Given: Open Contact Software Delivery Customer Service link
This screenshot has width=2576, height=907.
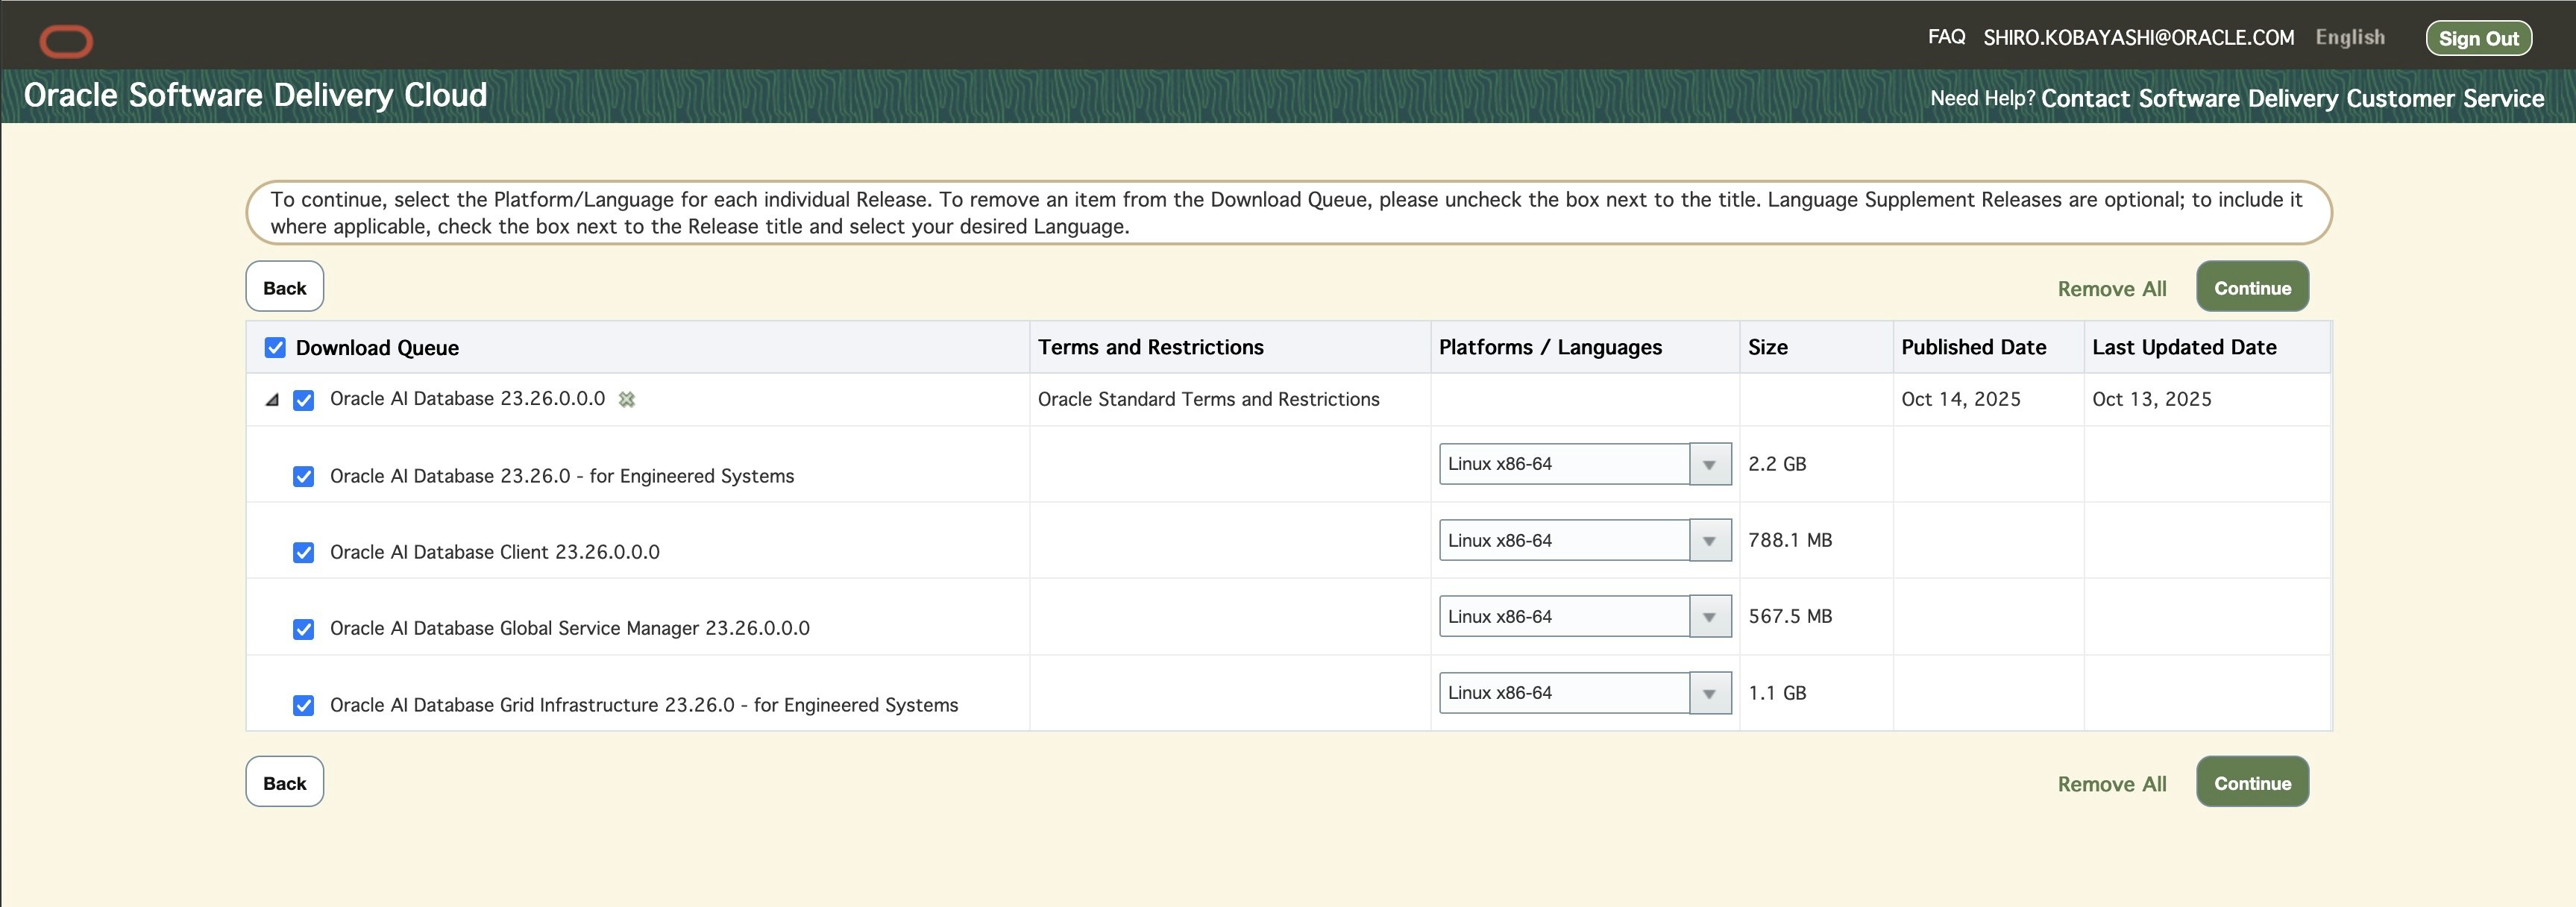Looking at the screenshot, I should 2292,98.
